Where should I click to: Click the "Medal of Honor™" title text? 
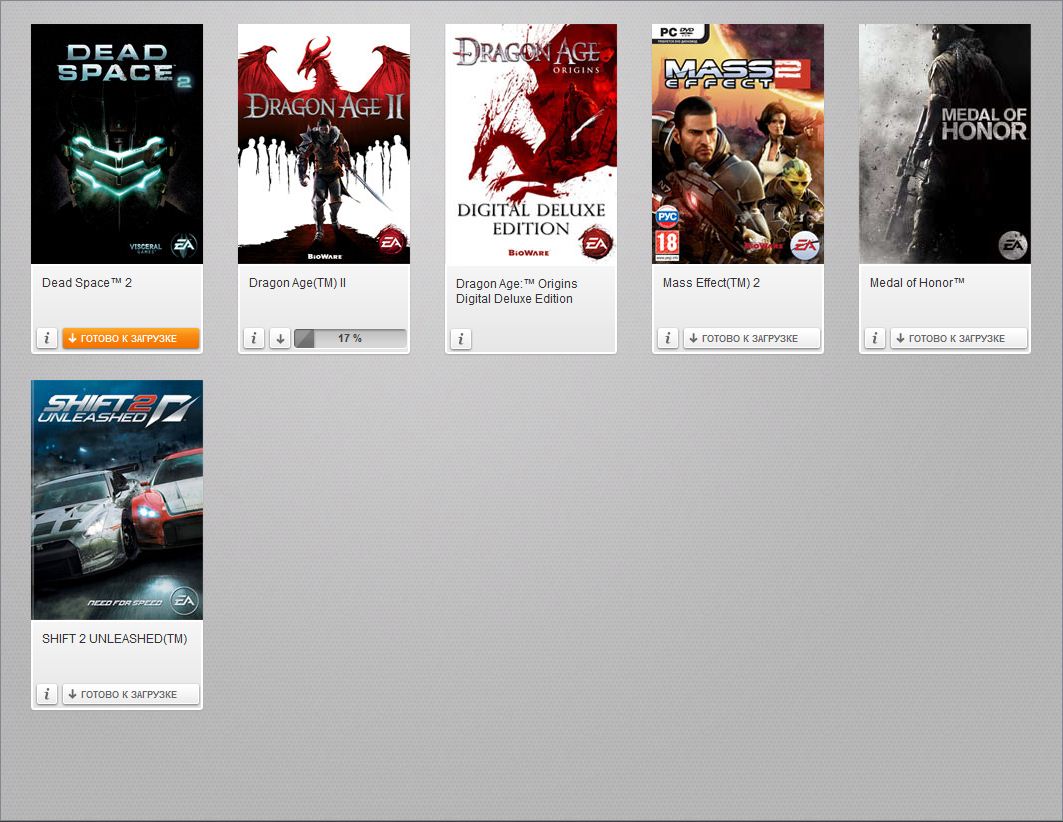tap(917, 283)
